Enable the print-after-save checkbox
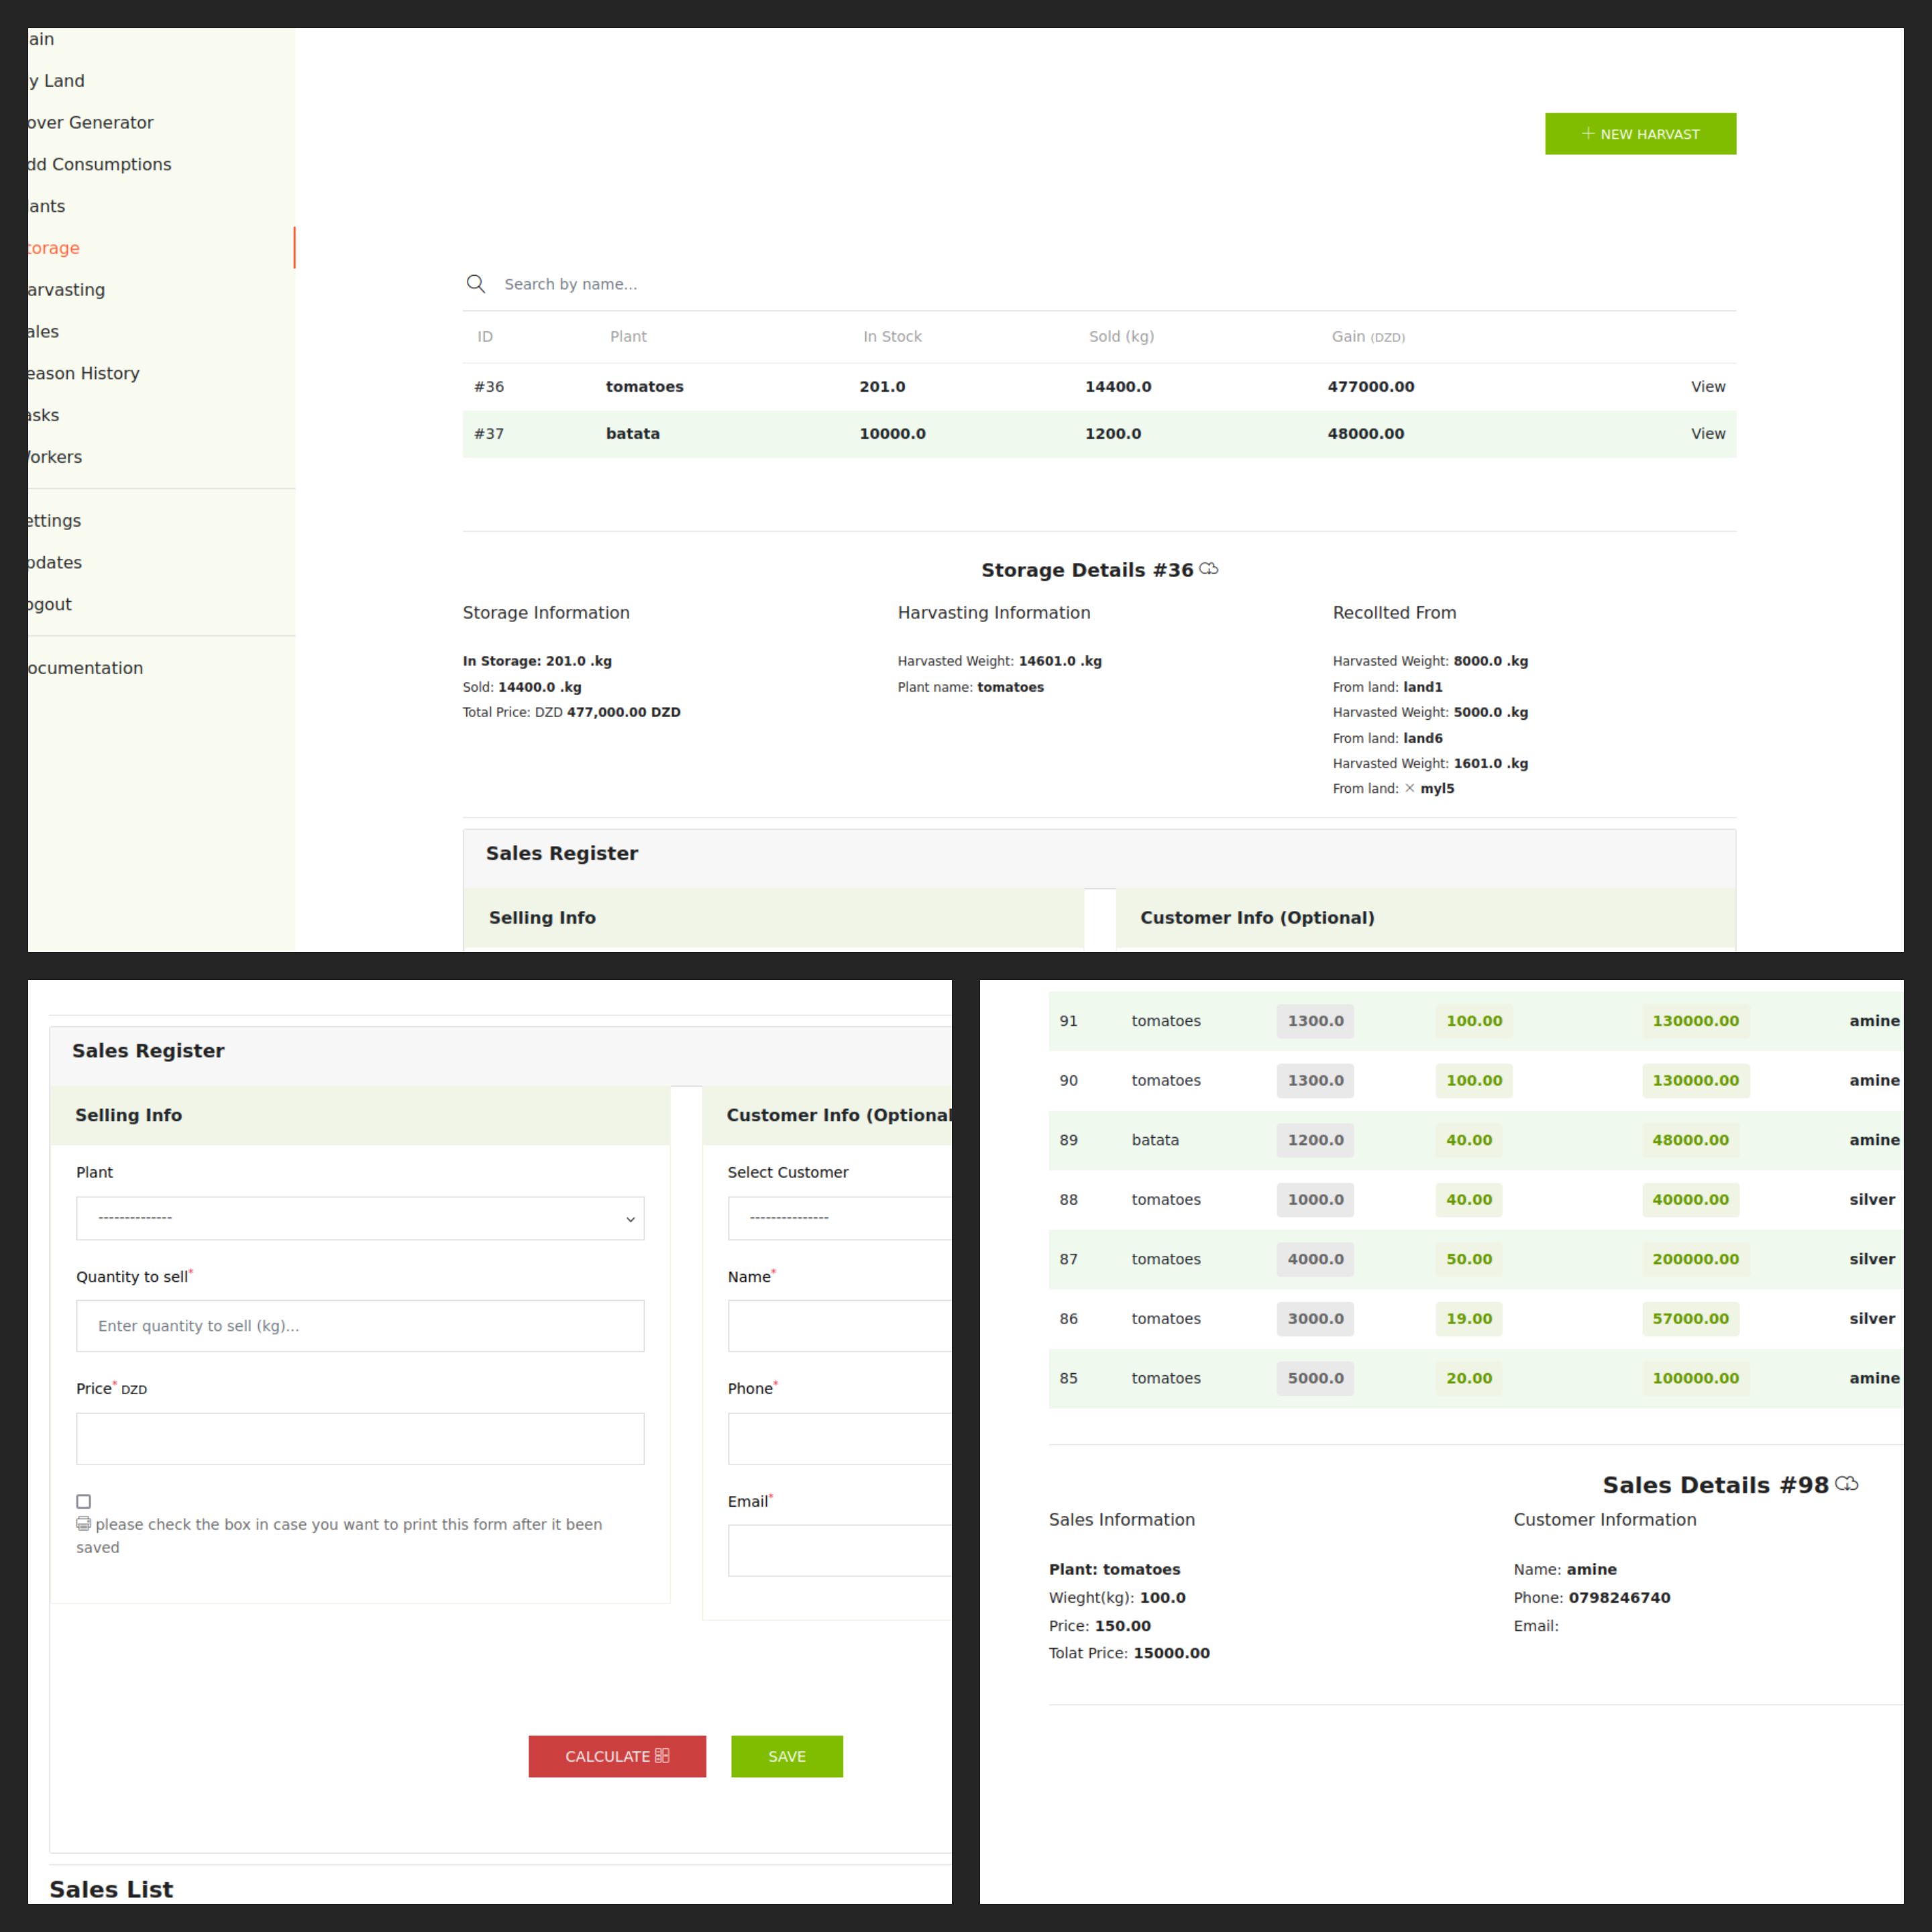Image resolution: width=1932 pixels, height=1932 pixels. pos(84,1501)
